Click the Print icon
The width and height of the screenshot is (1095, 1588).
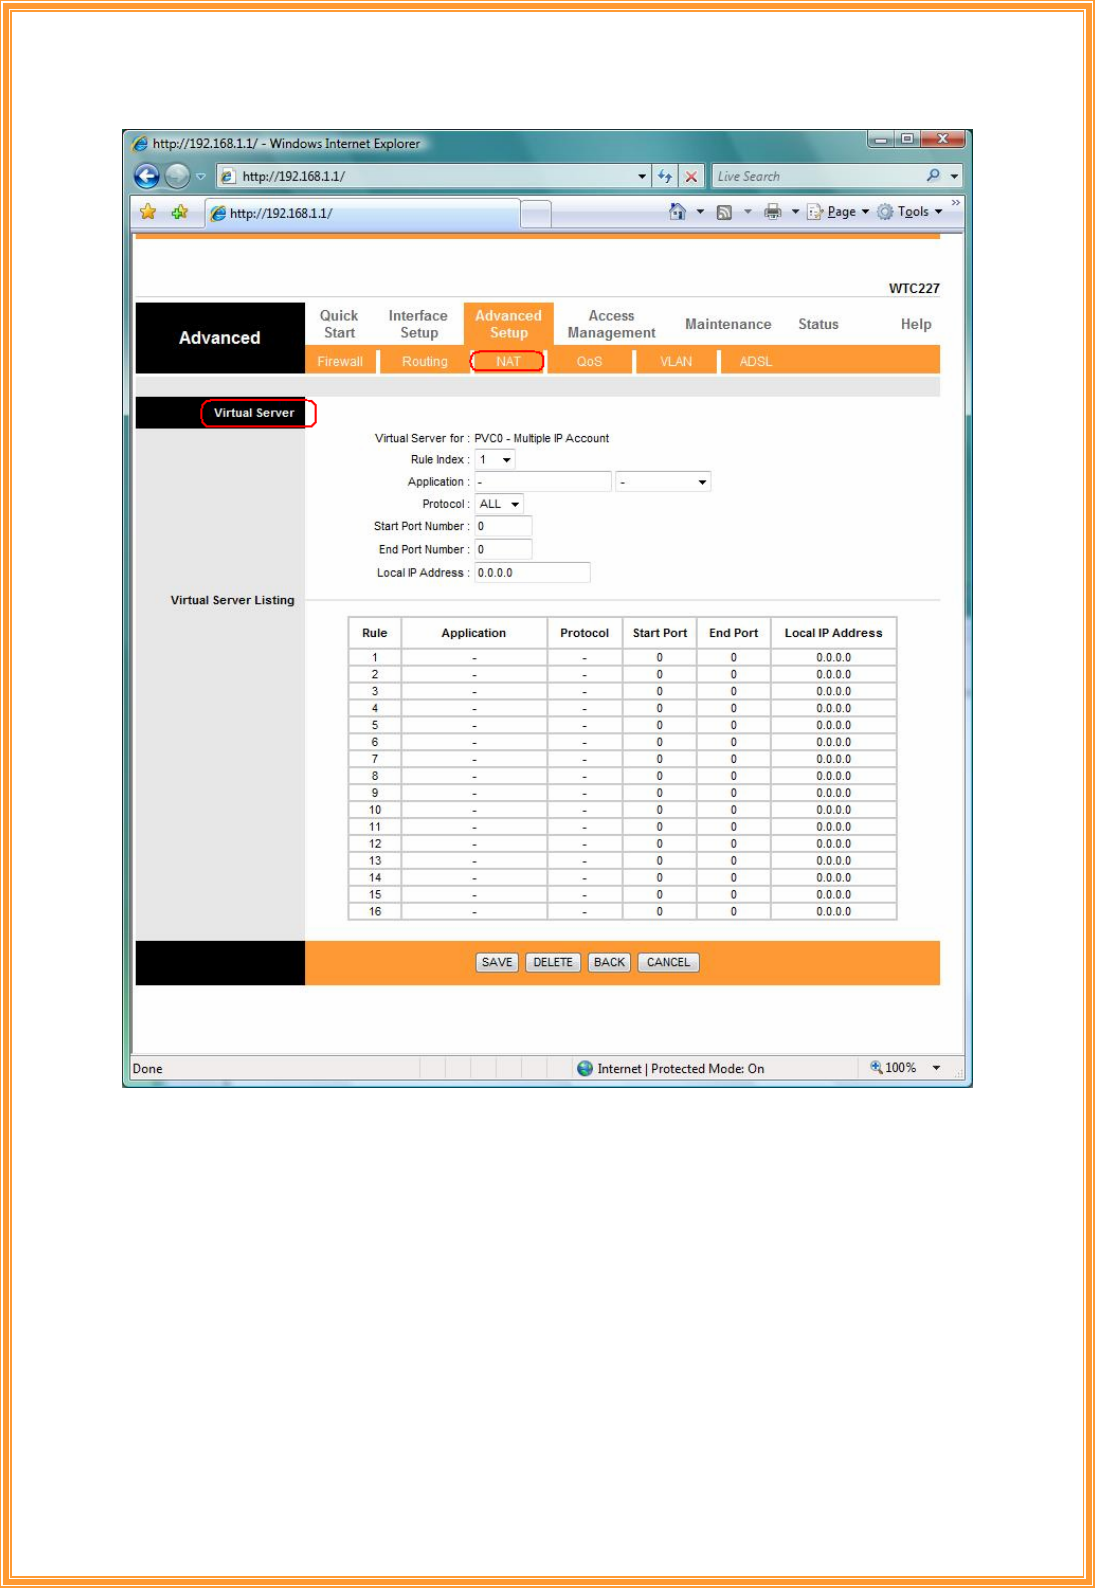(x=772, y=212)
